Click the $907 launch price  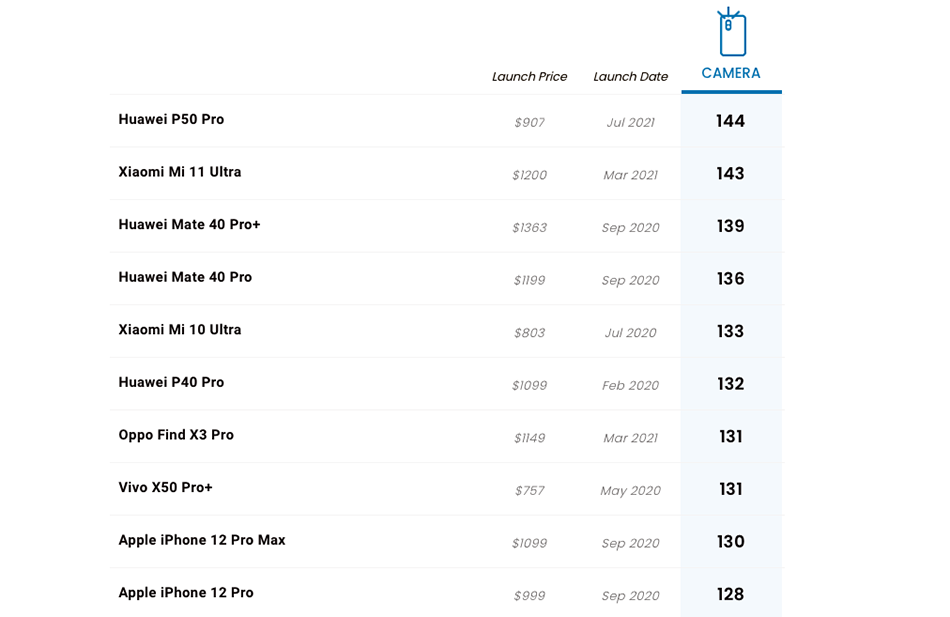[530, 122]
